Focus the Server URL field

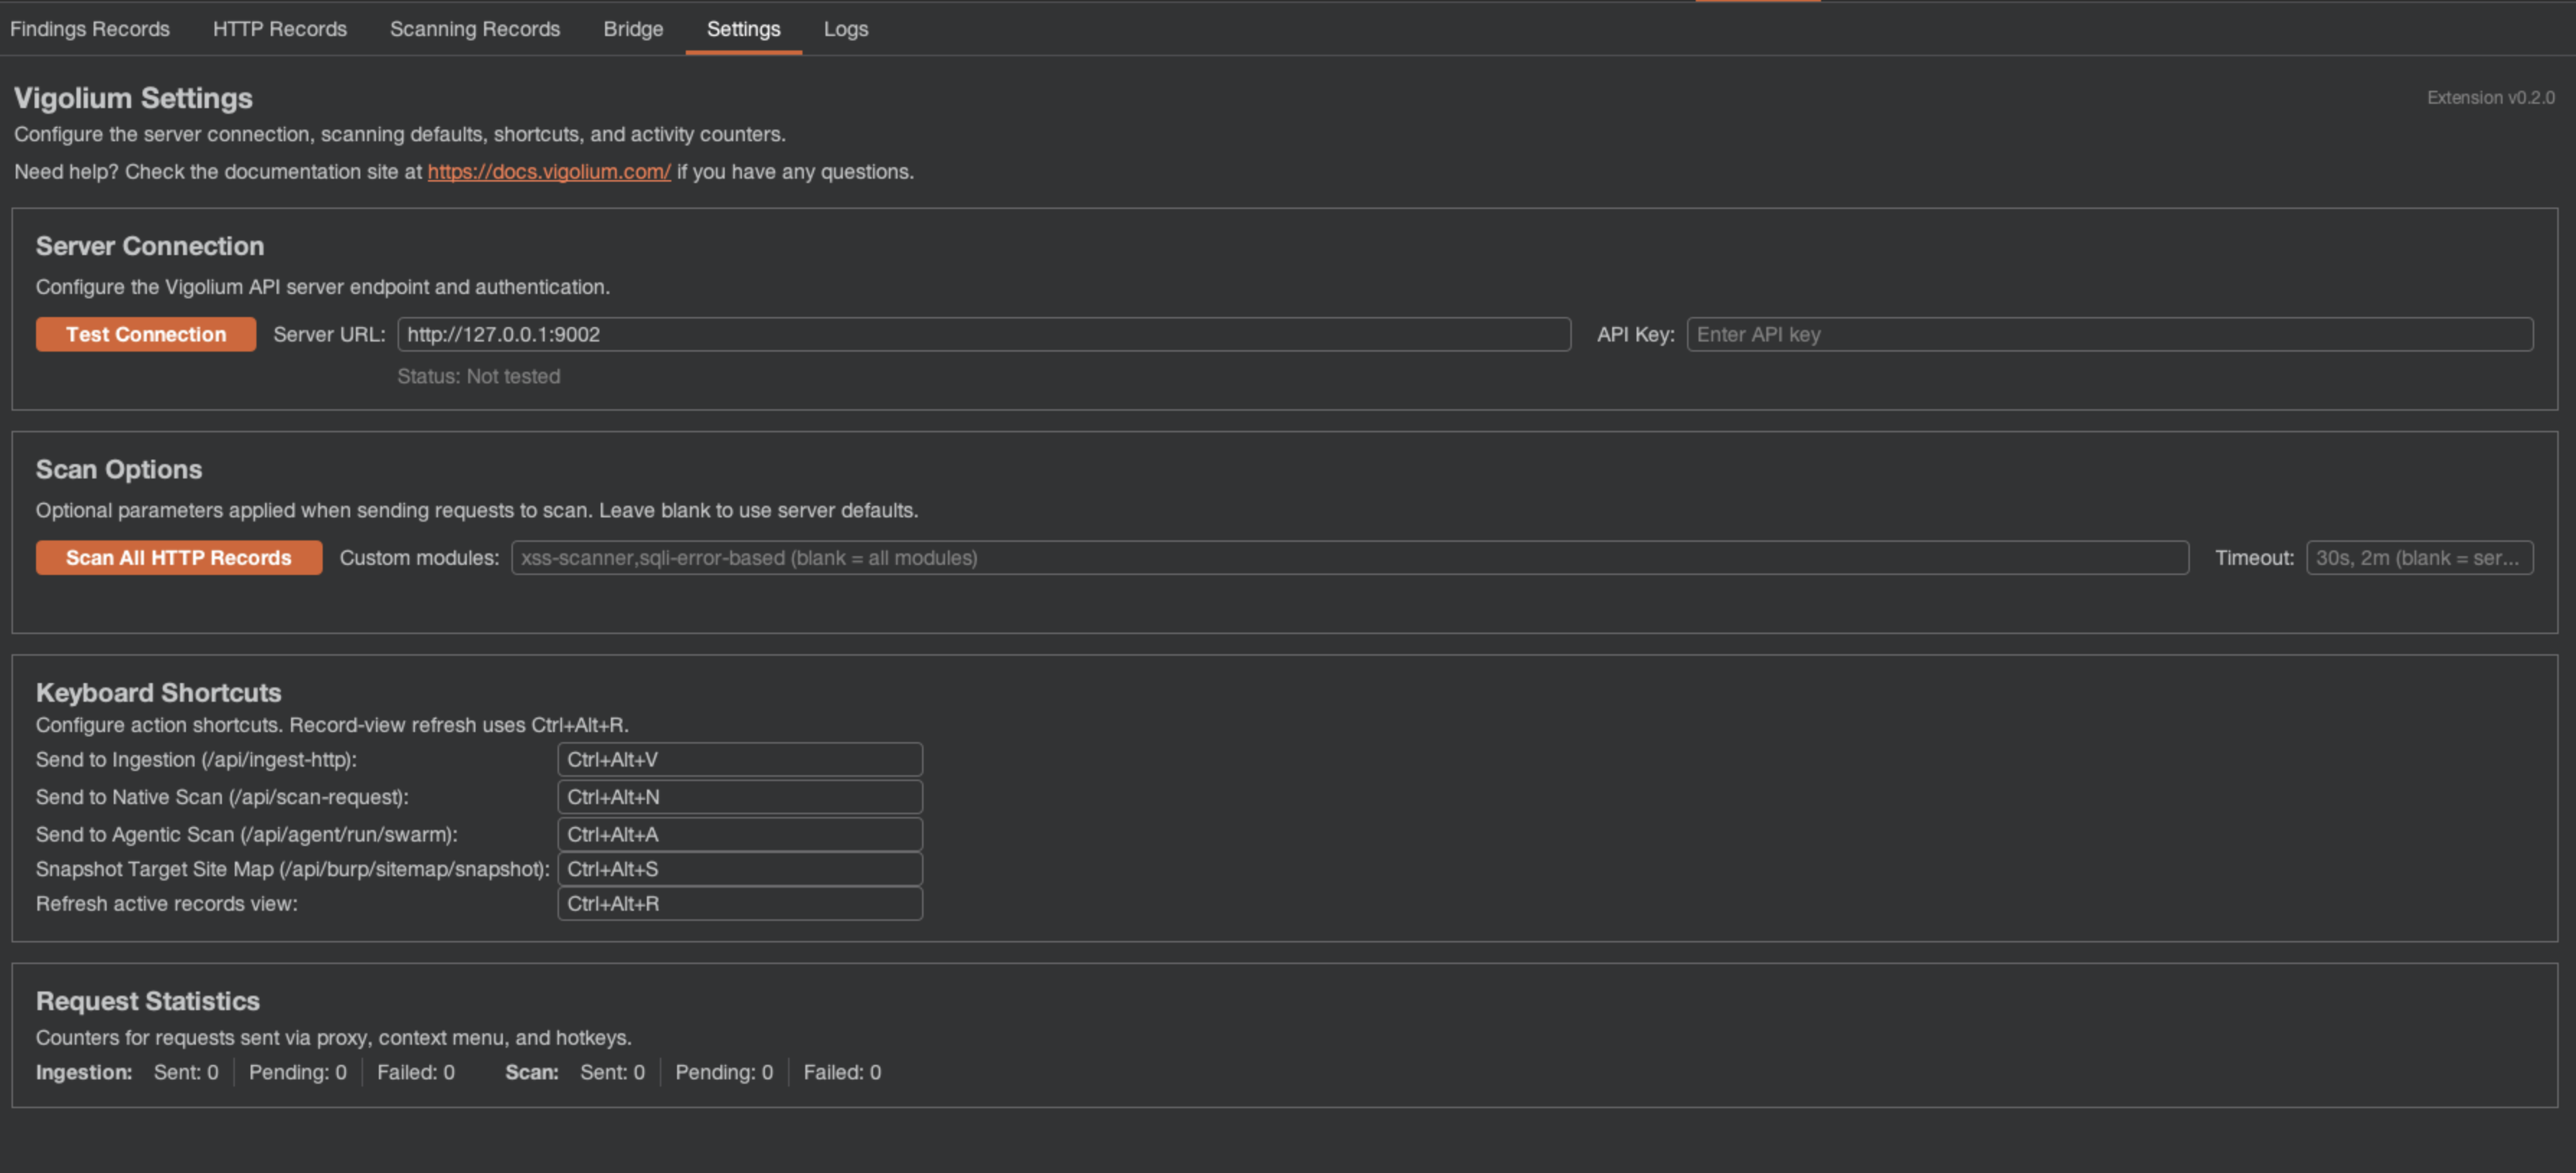(984, 334)
